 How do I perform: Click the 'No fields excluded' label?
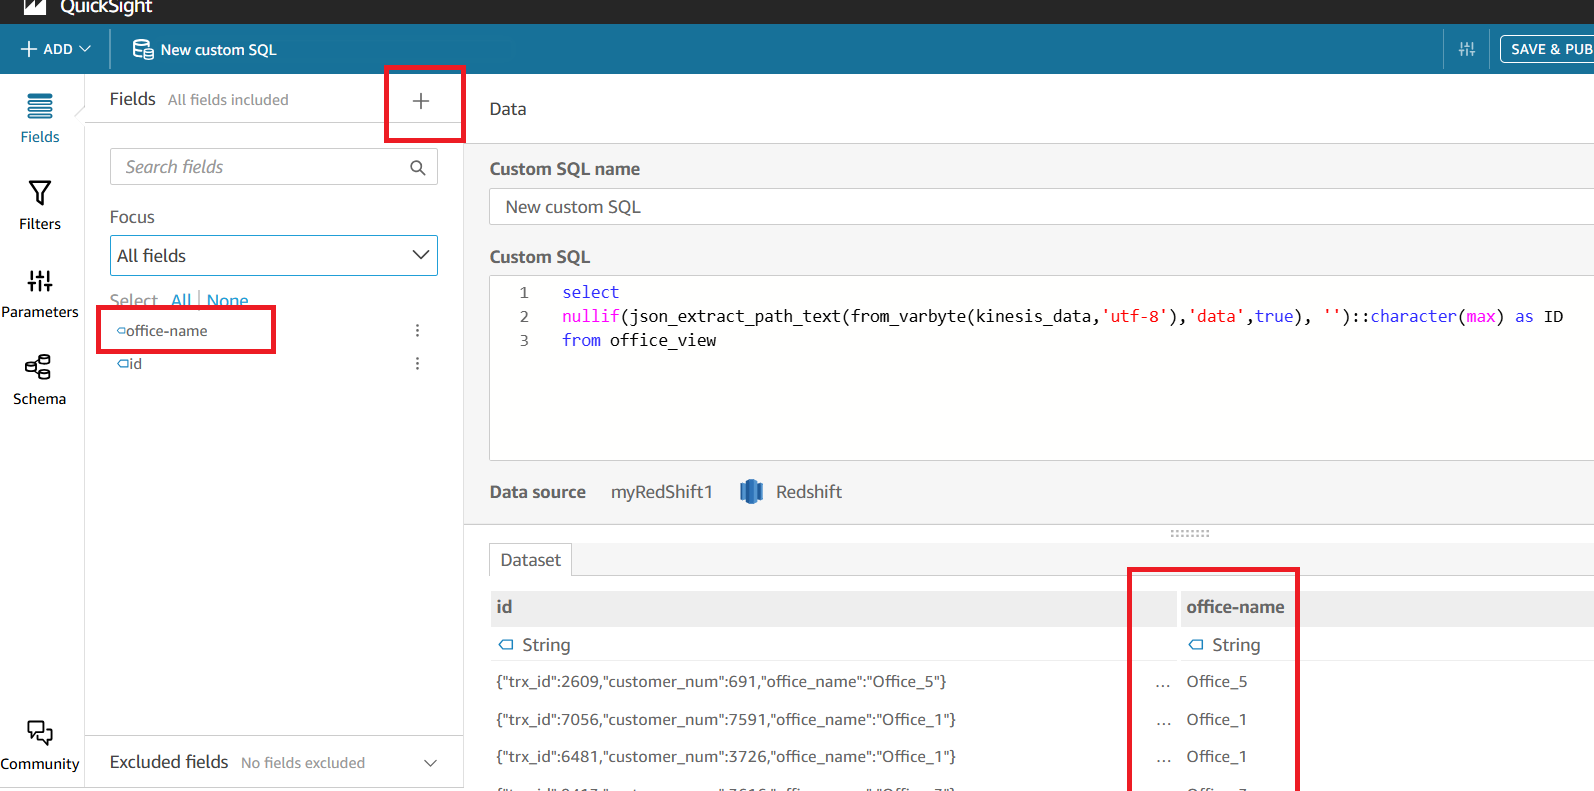point(303,763)
